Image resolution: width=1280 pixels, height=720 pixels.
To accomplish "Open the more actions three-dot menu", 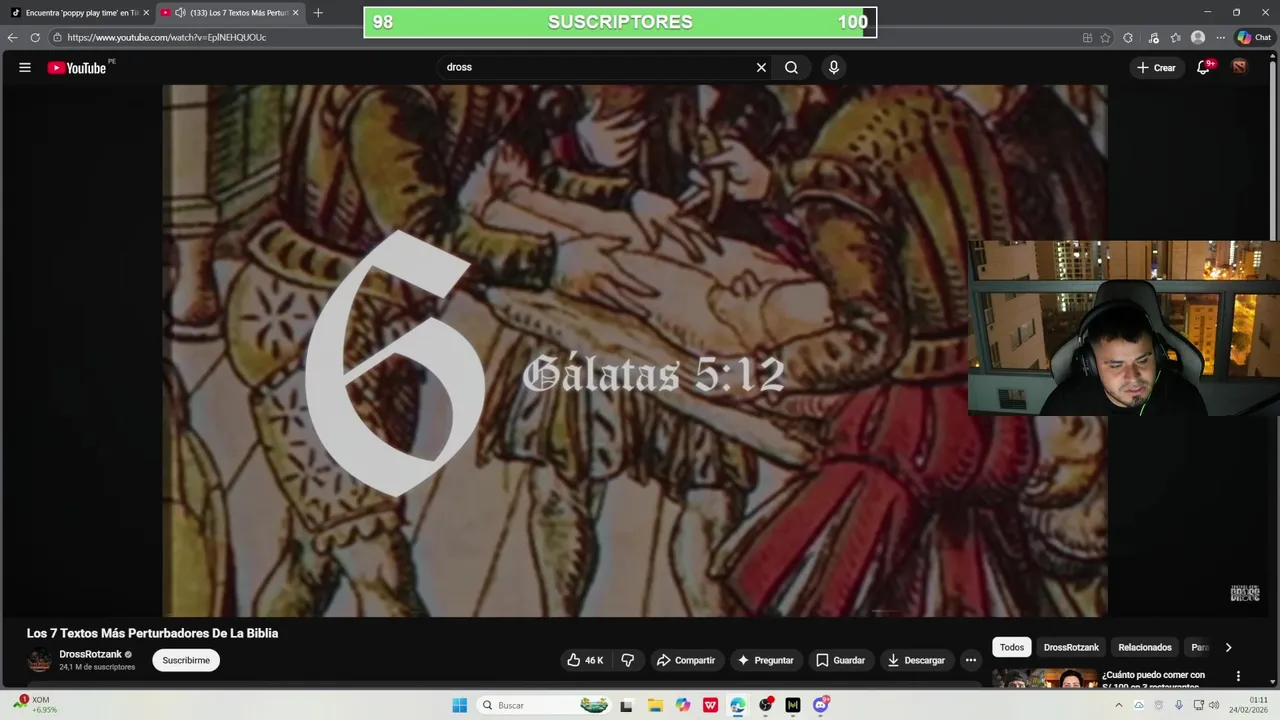I will point(970,660).
